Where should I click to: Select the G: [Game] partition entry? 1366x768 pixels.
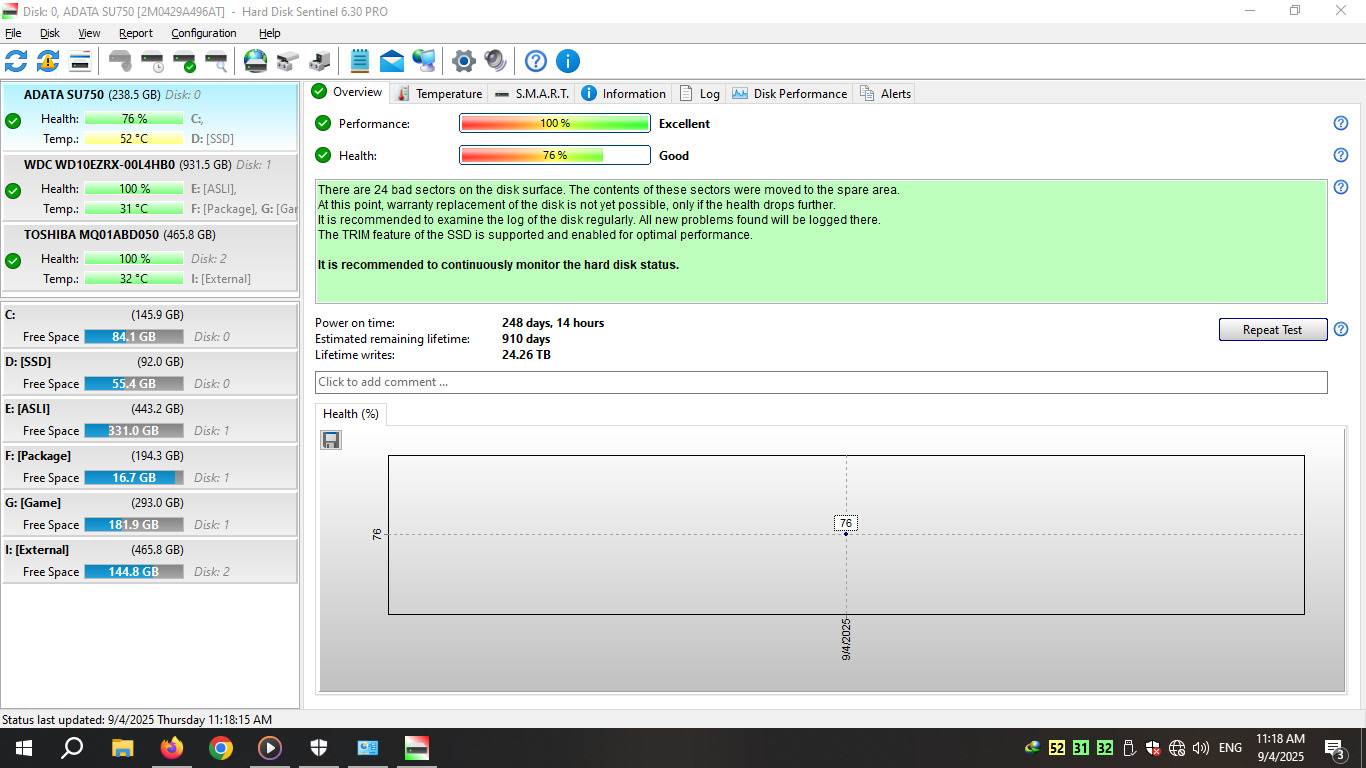tap(150, 513)
